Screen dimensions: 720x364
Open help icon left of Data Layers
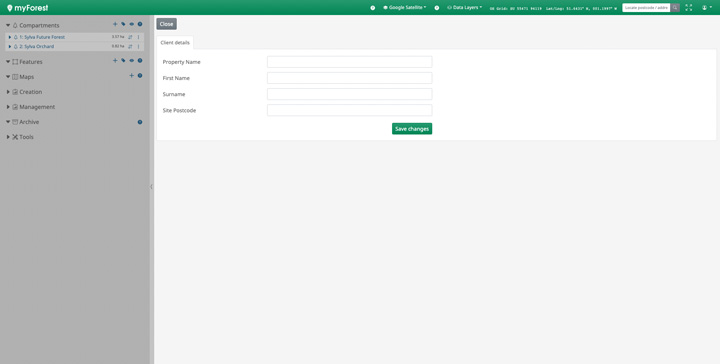coord(437,8)
